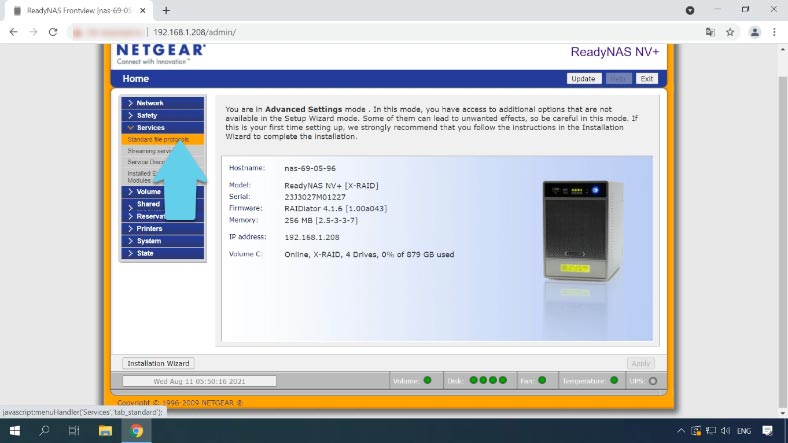Click model text ReadyNAS NV+ [X-RAID]
Image resolution: width=788 pixels, height=443 pixels.
click(x=331, y=185)
